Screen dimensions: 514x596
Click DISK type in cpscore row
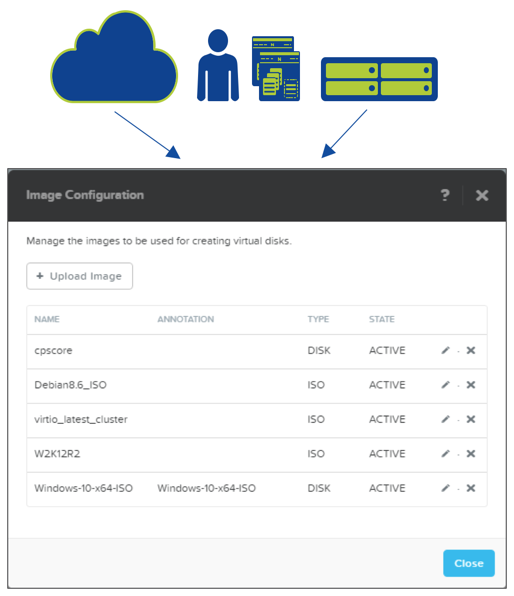(319, 350)
